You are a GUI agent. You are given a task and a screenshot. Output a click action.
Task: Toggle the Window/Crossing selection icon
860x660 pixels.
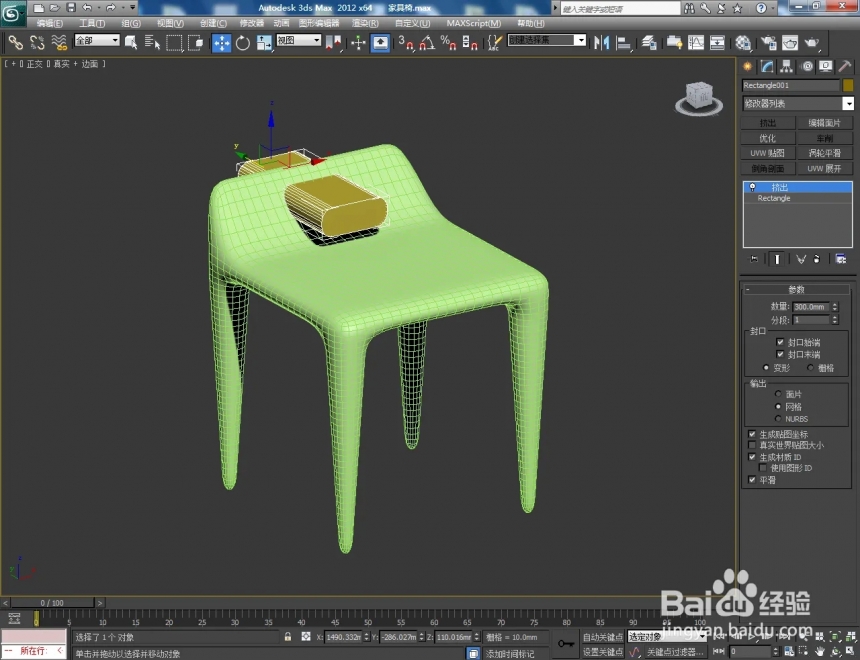195,42
